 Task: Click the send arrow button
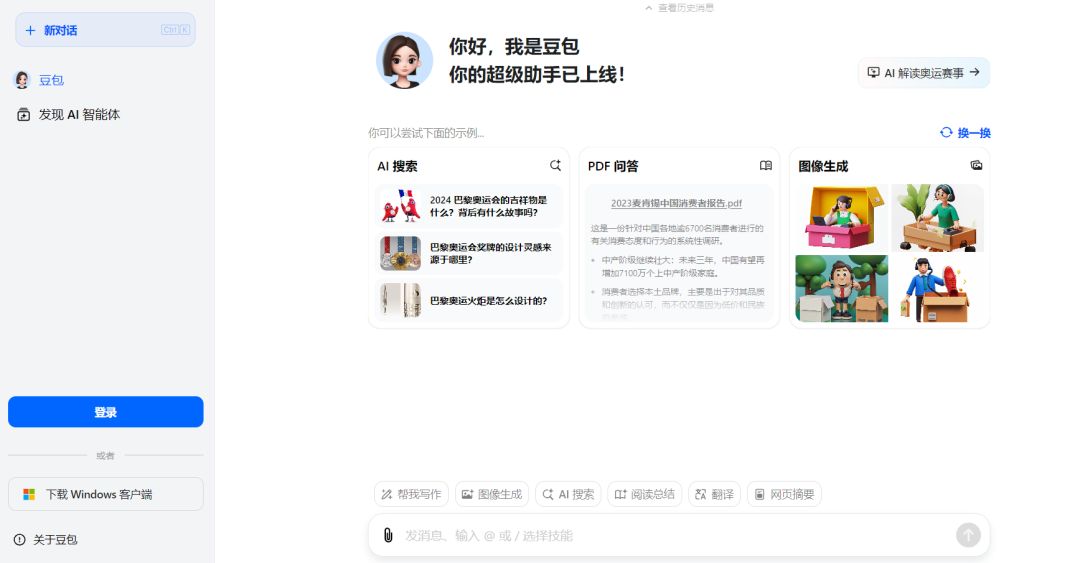[x=968, y=535]
